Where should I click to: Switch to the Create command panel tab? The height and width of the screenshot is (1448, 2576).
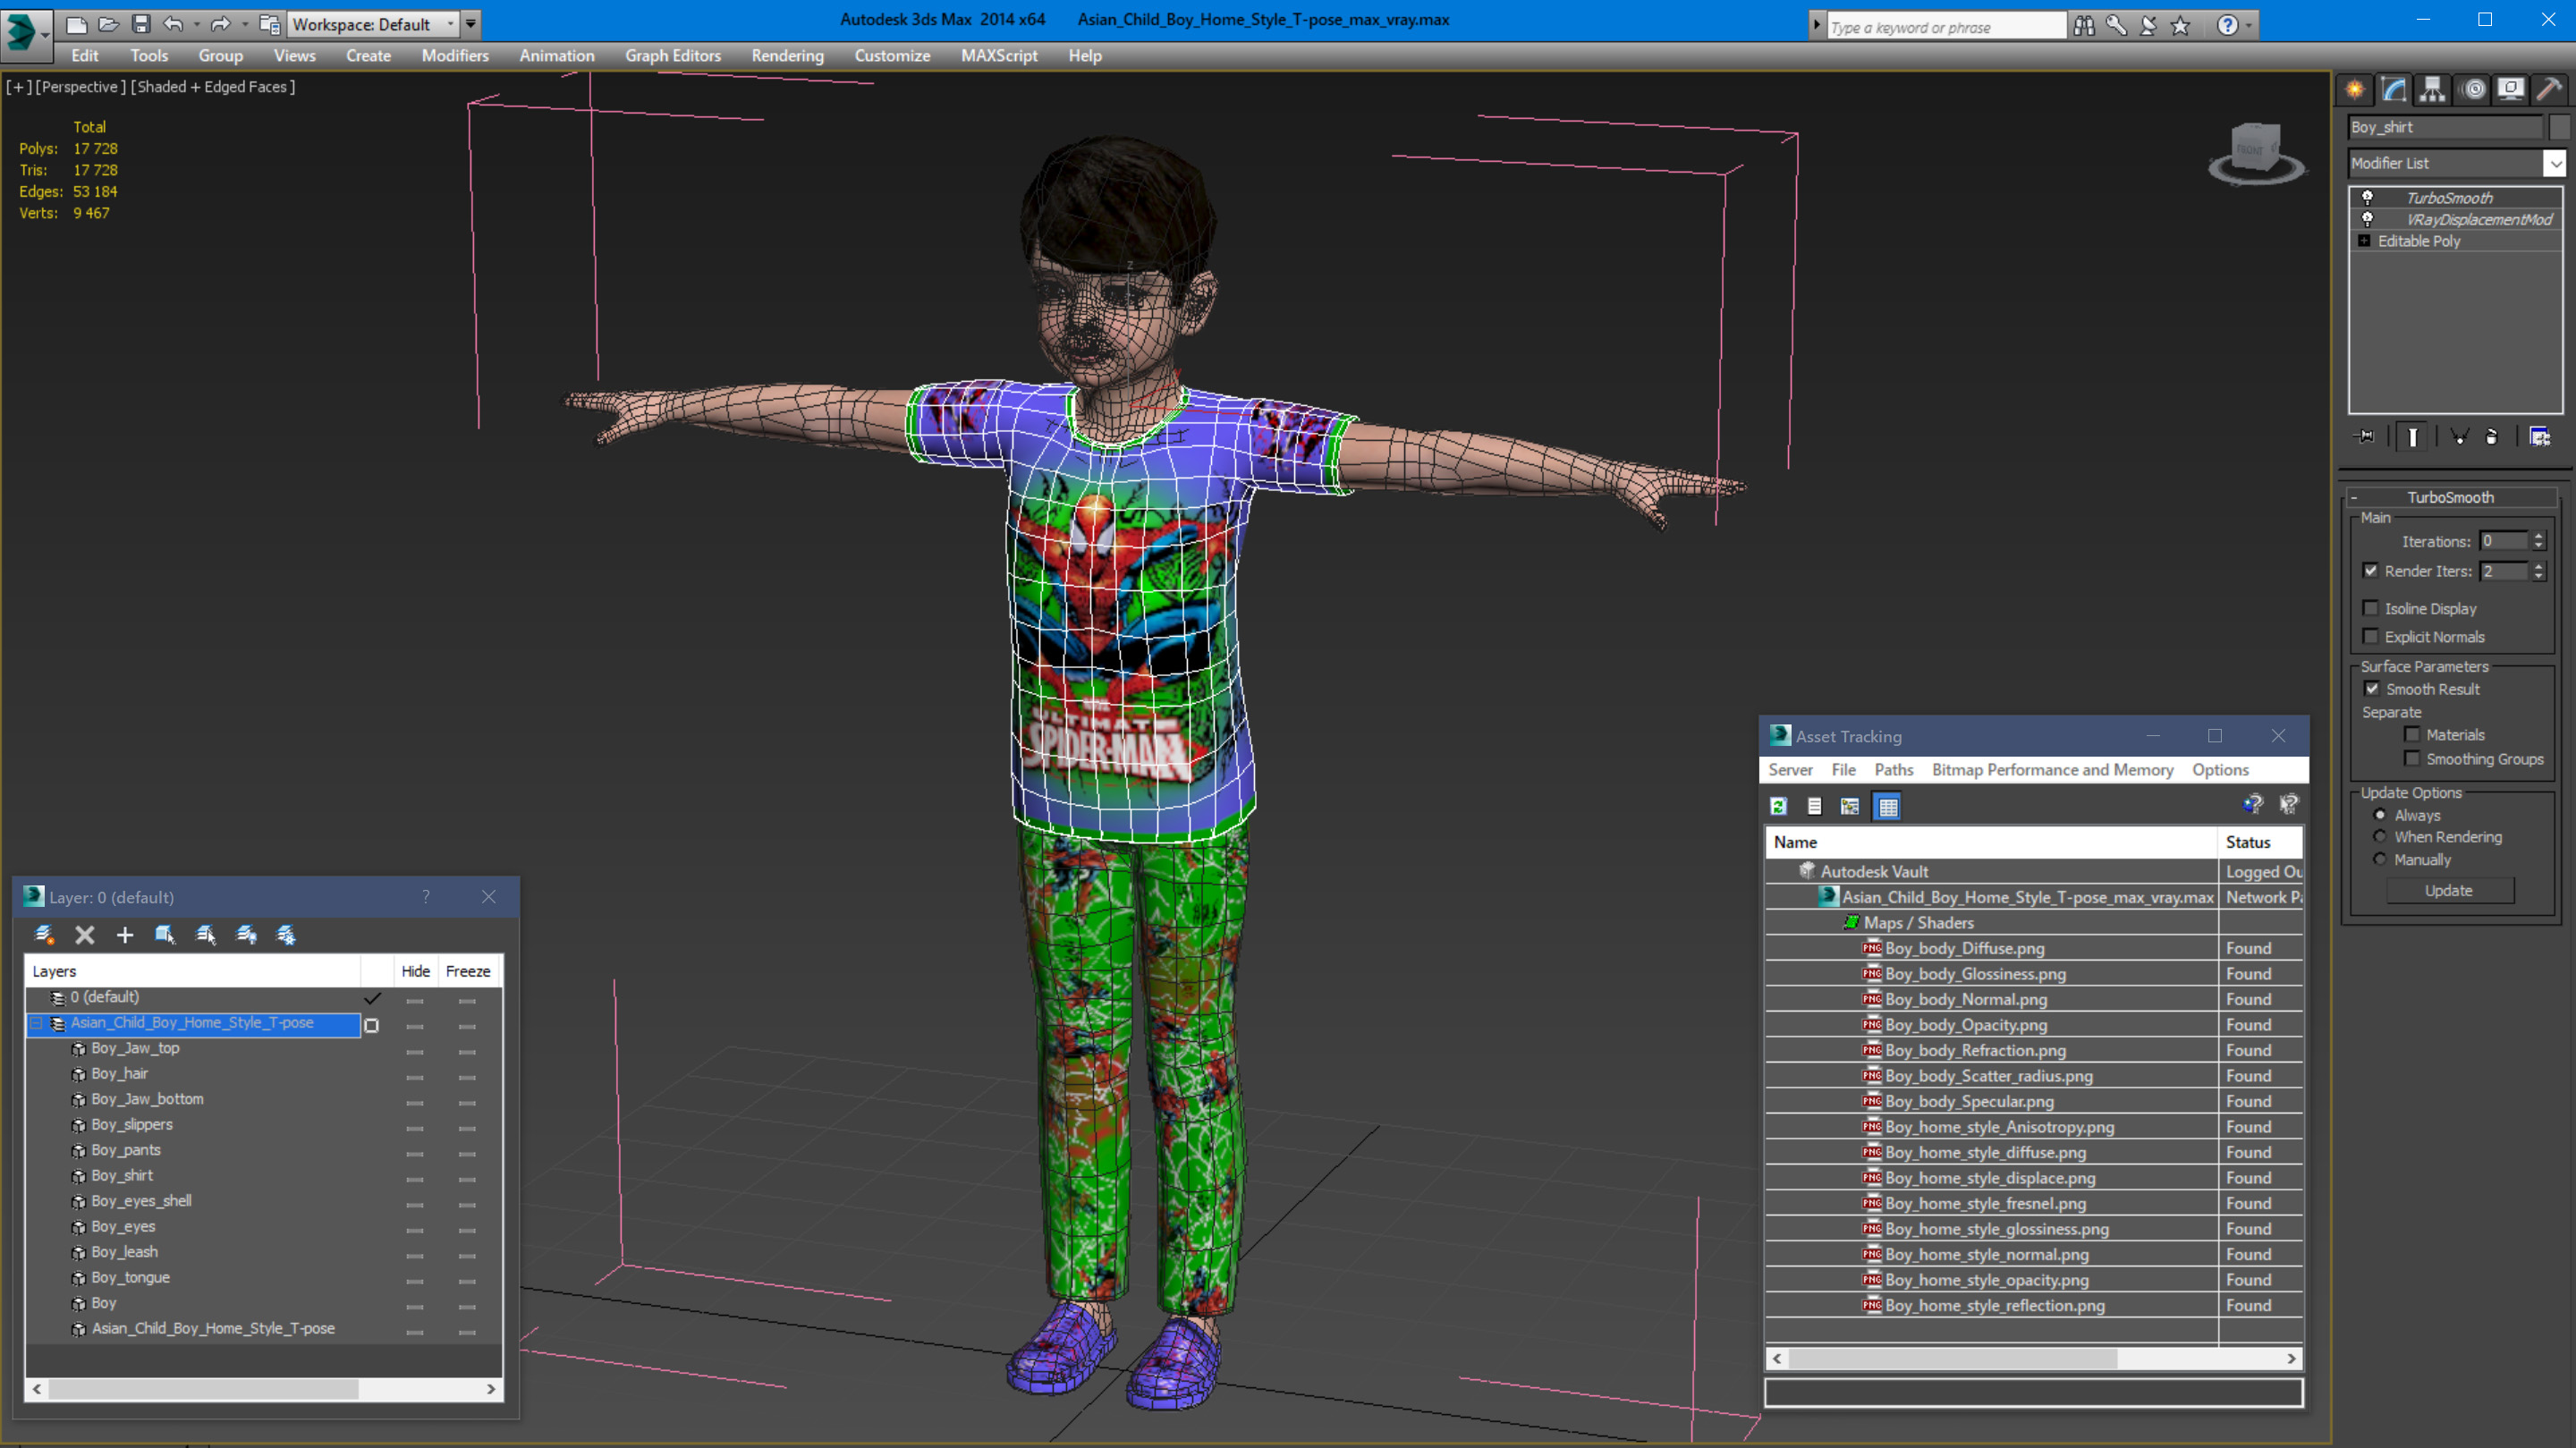(x=2356, y=90)
